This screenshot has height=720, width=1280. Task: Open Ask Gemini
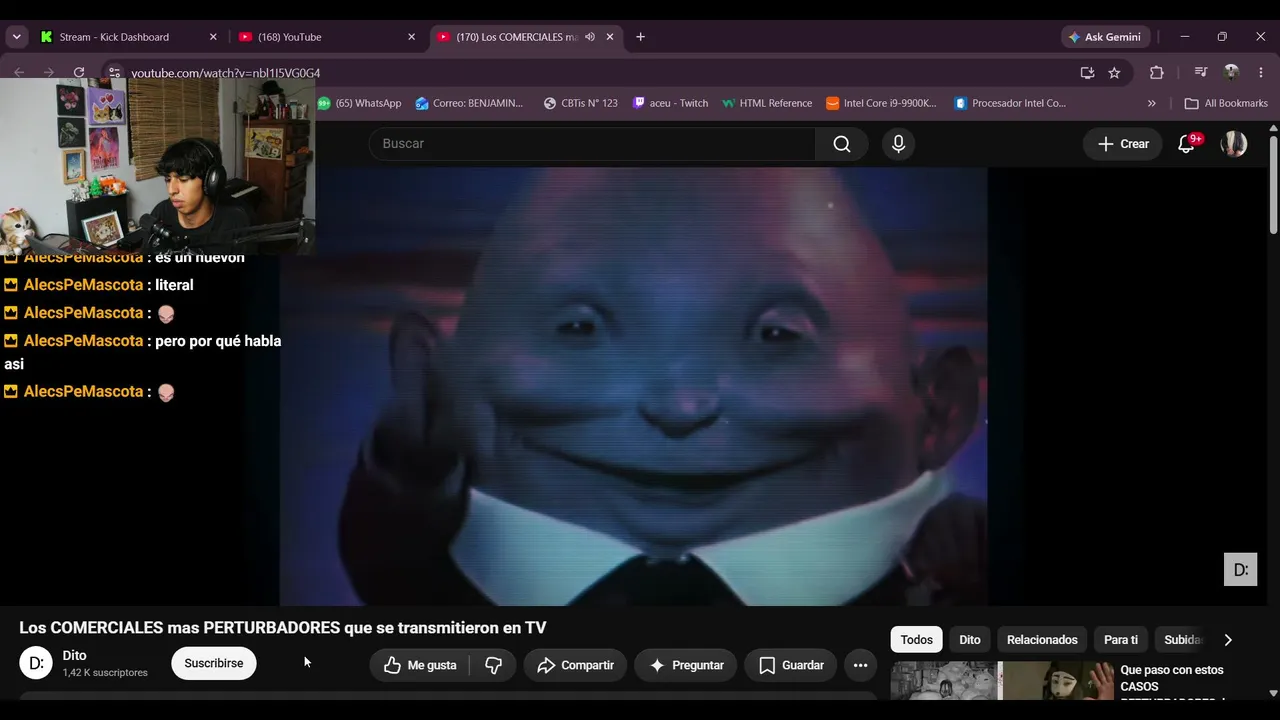click(x=1105, y=37)
